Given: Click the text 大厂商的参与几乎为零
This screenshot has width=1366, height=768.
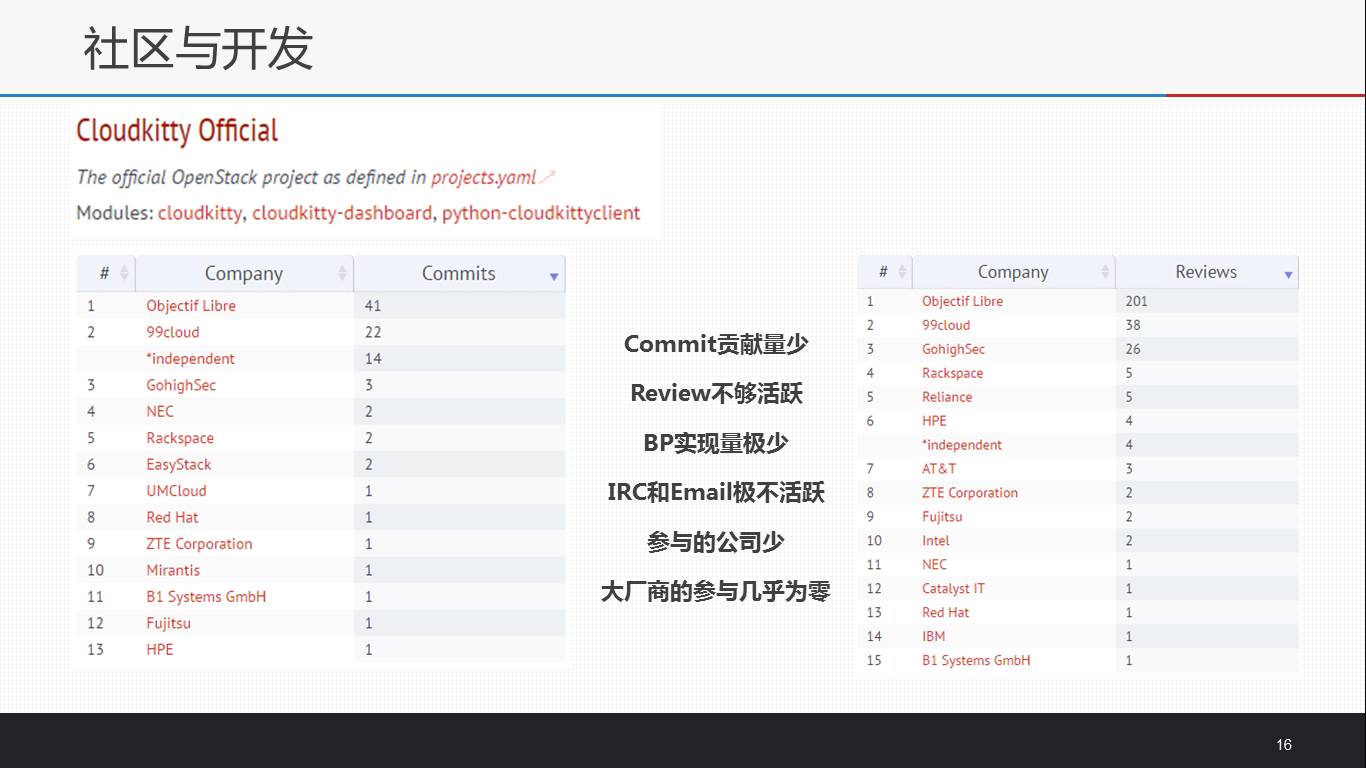Looking at the screenshot, I should click(x=716, y=591).
